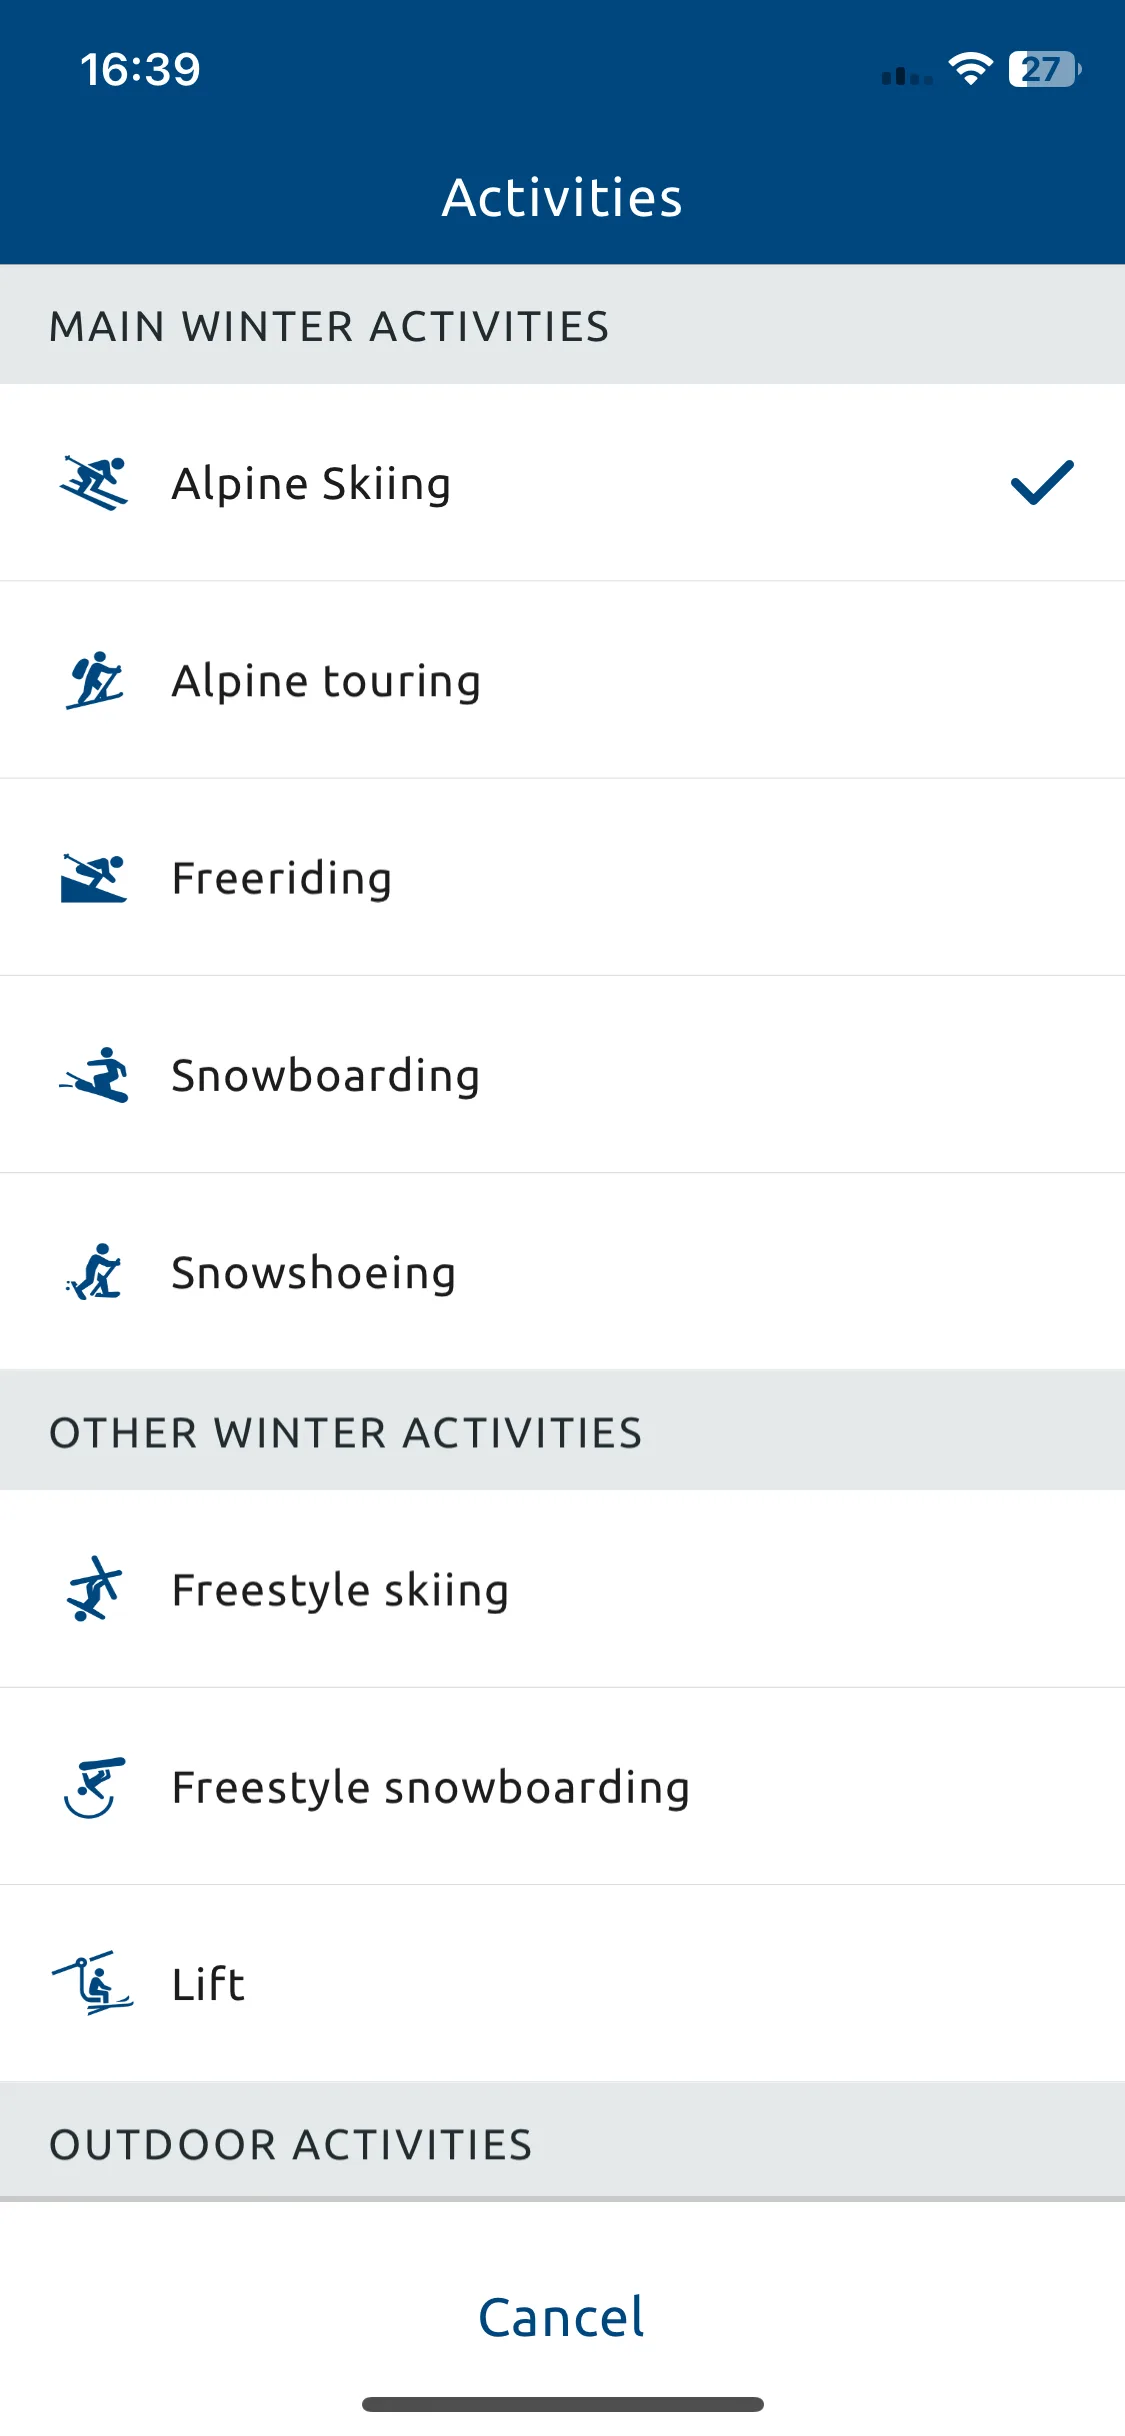Pick the Snowboarding list entry
This screenshot has height=2436, width=1125.
tap(562, 1075)
